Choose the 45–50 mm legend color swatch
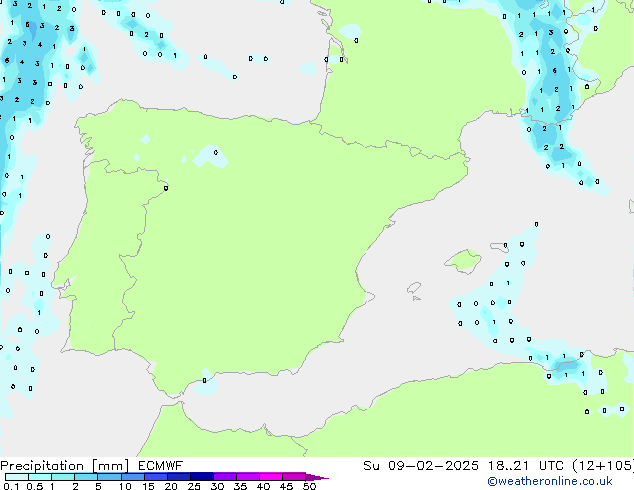The height and width of the screenshot is (490, 634). pyautogui.click(x=294, y=477)
